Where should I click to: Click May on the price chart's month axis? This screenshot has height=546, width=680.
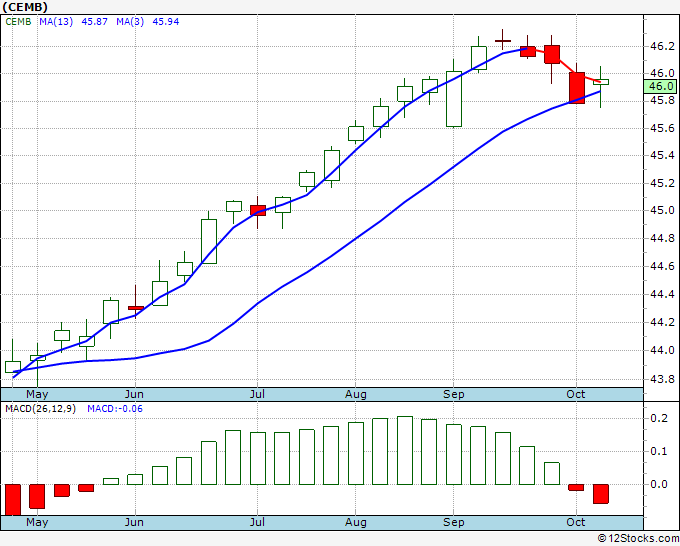click(37, 394)
